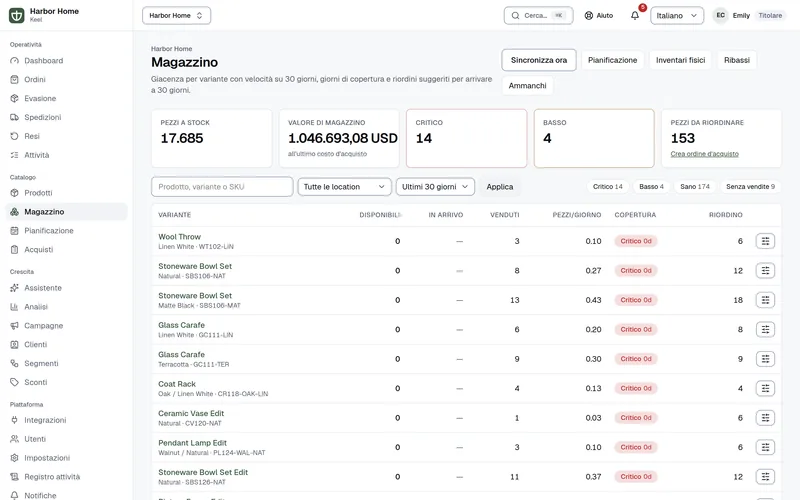
Task: Click the Prodotto, variante o SKU field
Action: (x=222, y=187)
